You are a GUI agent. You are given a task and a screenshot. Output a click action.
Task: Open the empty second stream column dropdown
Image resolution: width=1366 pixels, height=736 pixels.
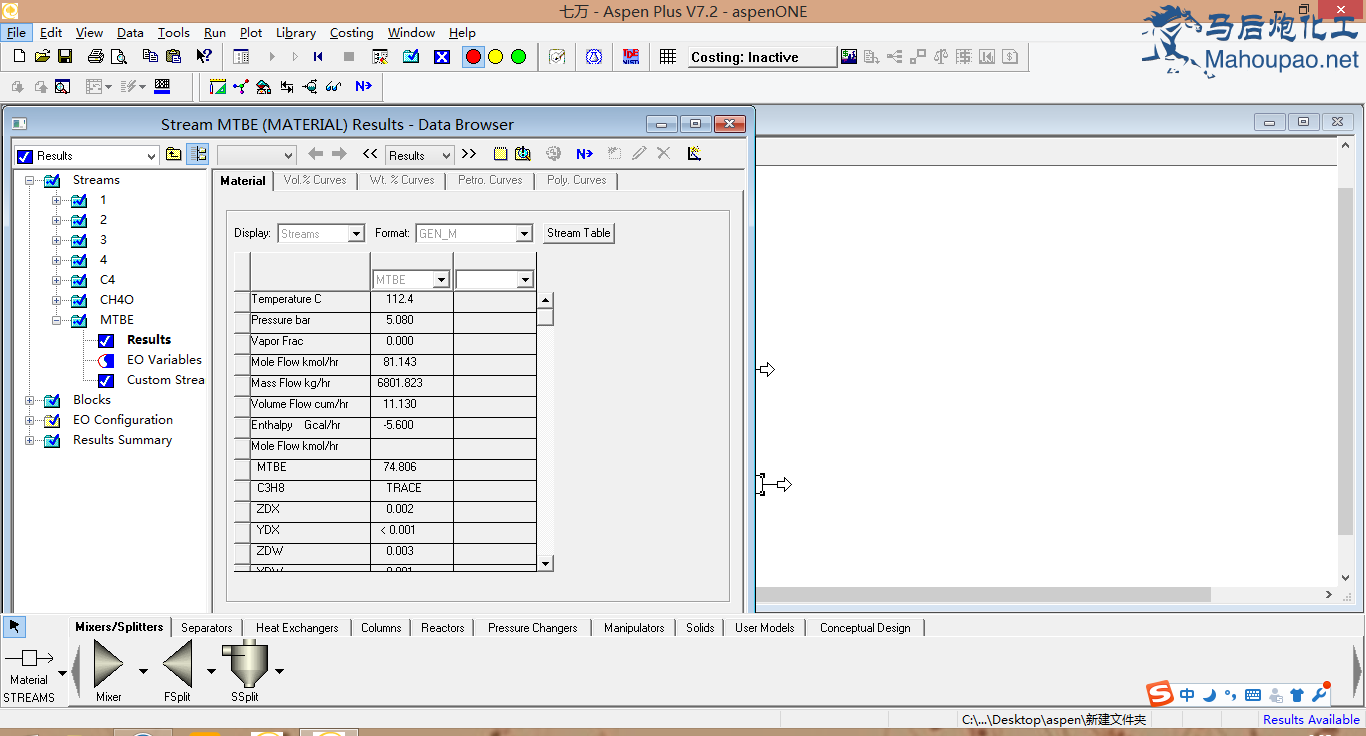point(525,280)
